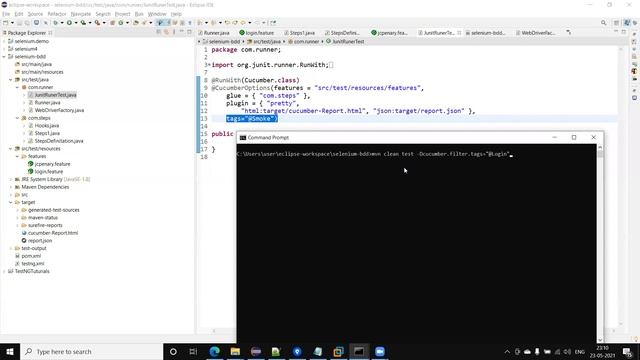Select the Java perspective icon

point(627,23)
